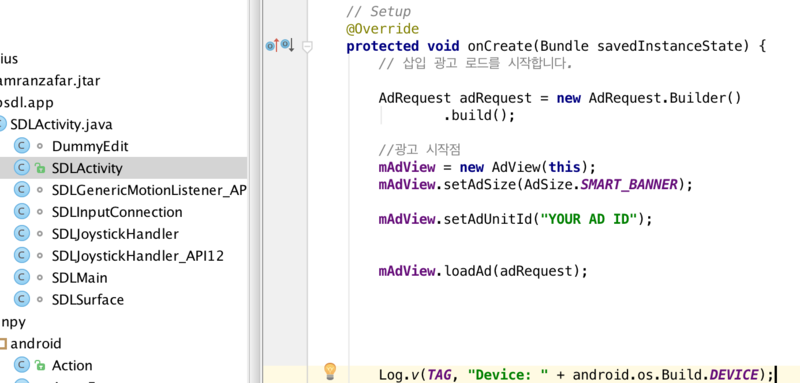Image resolution: width=800 pixels, height=383 pixels.
Task: Click the "// Setup" comment line
Action: pyautogui.click(x=379, y=11)
